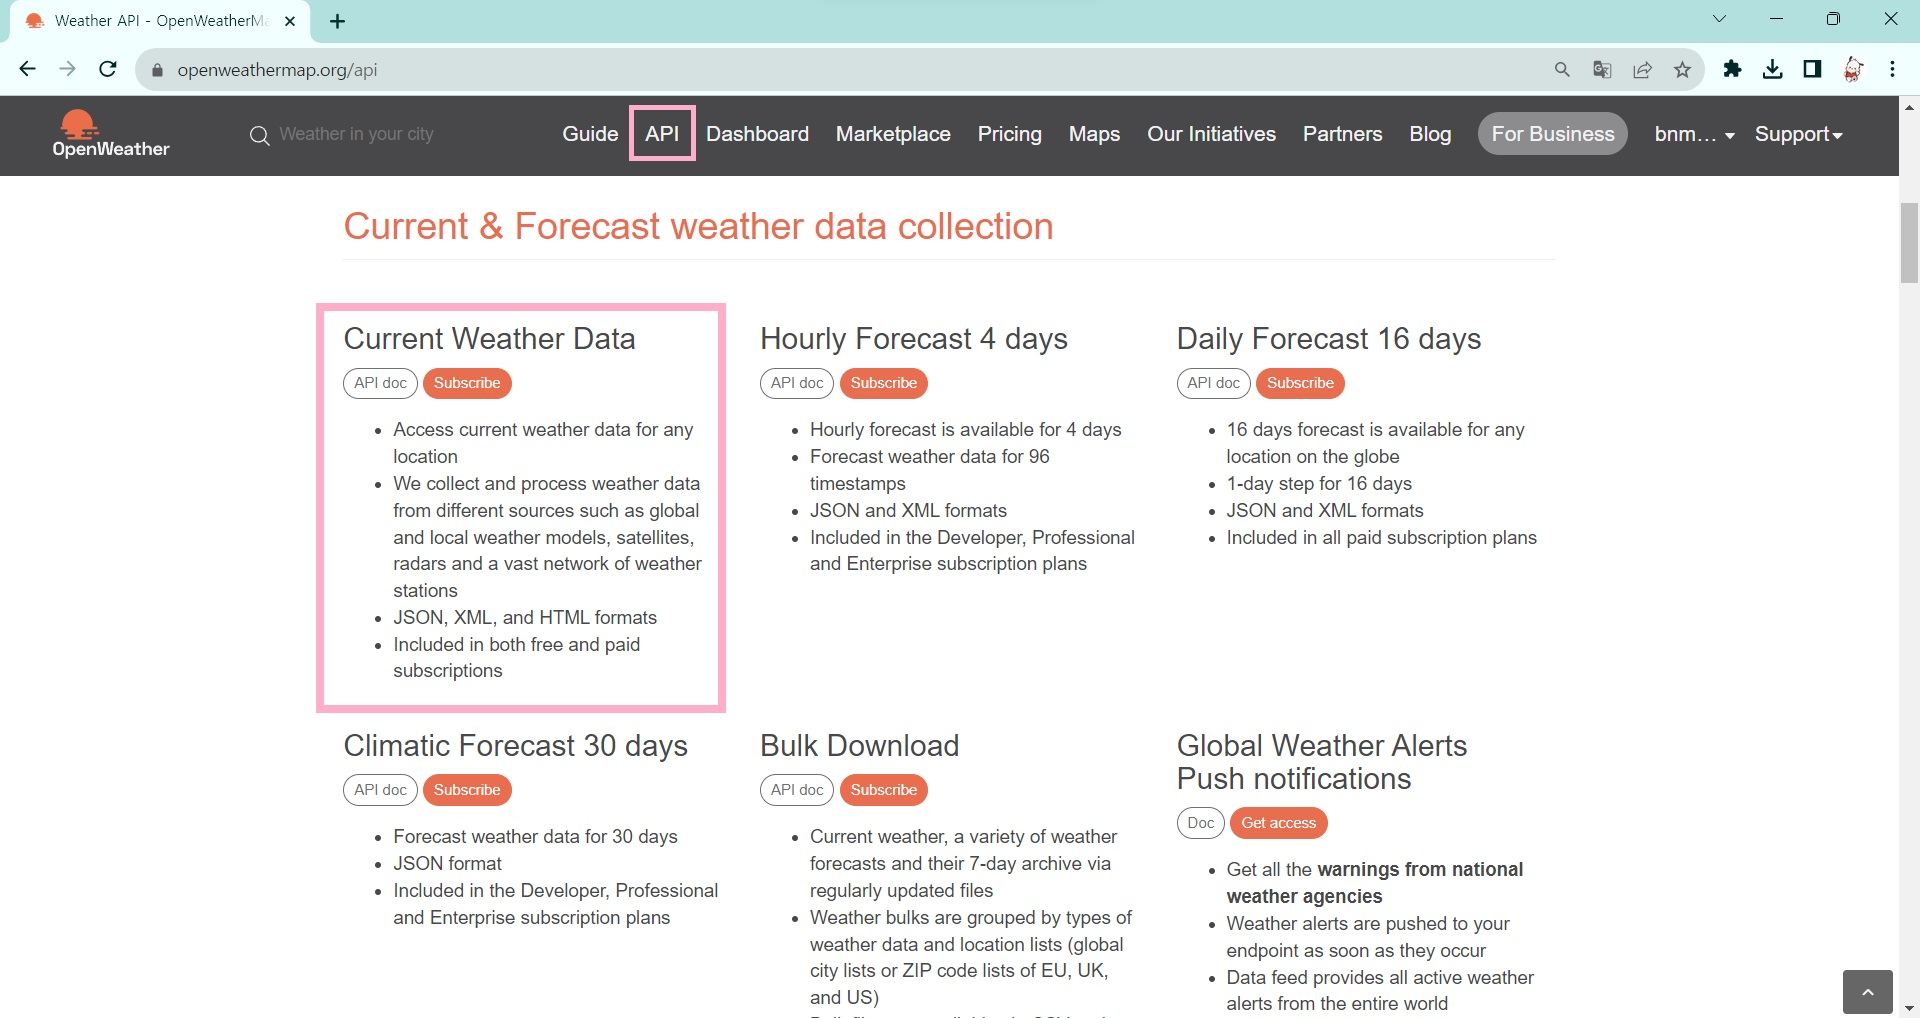
Task: Open browser zoom/search magnifier icon in address bar
Action: pyautogui.click(x=1562, y=70)
